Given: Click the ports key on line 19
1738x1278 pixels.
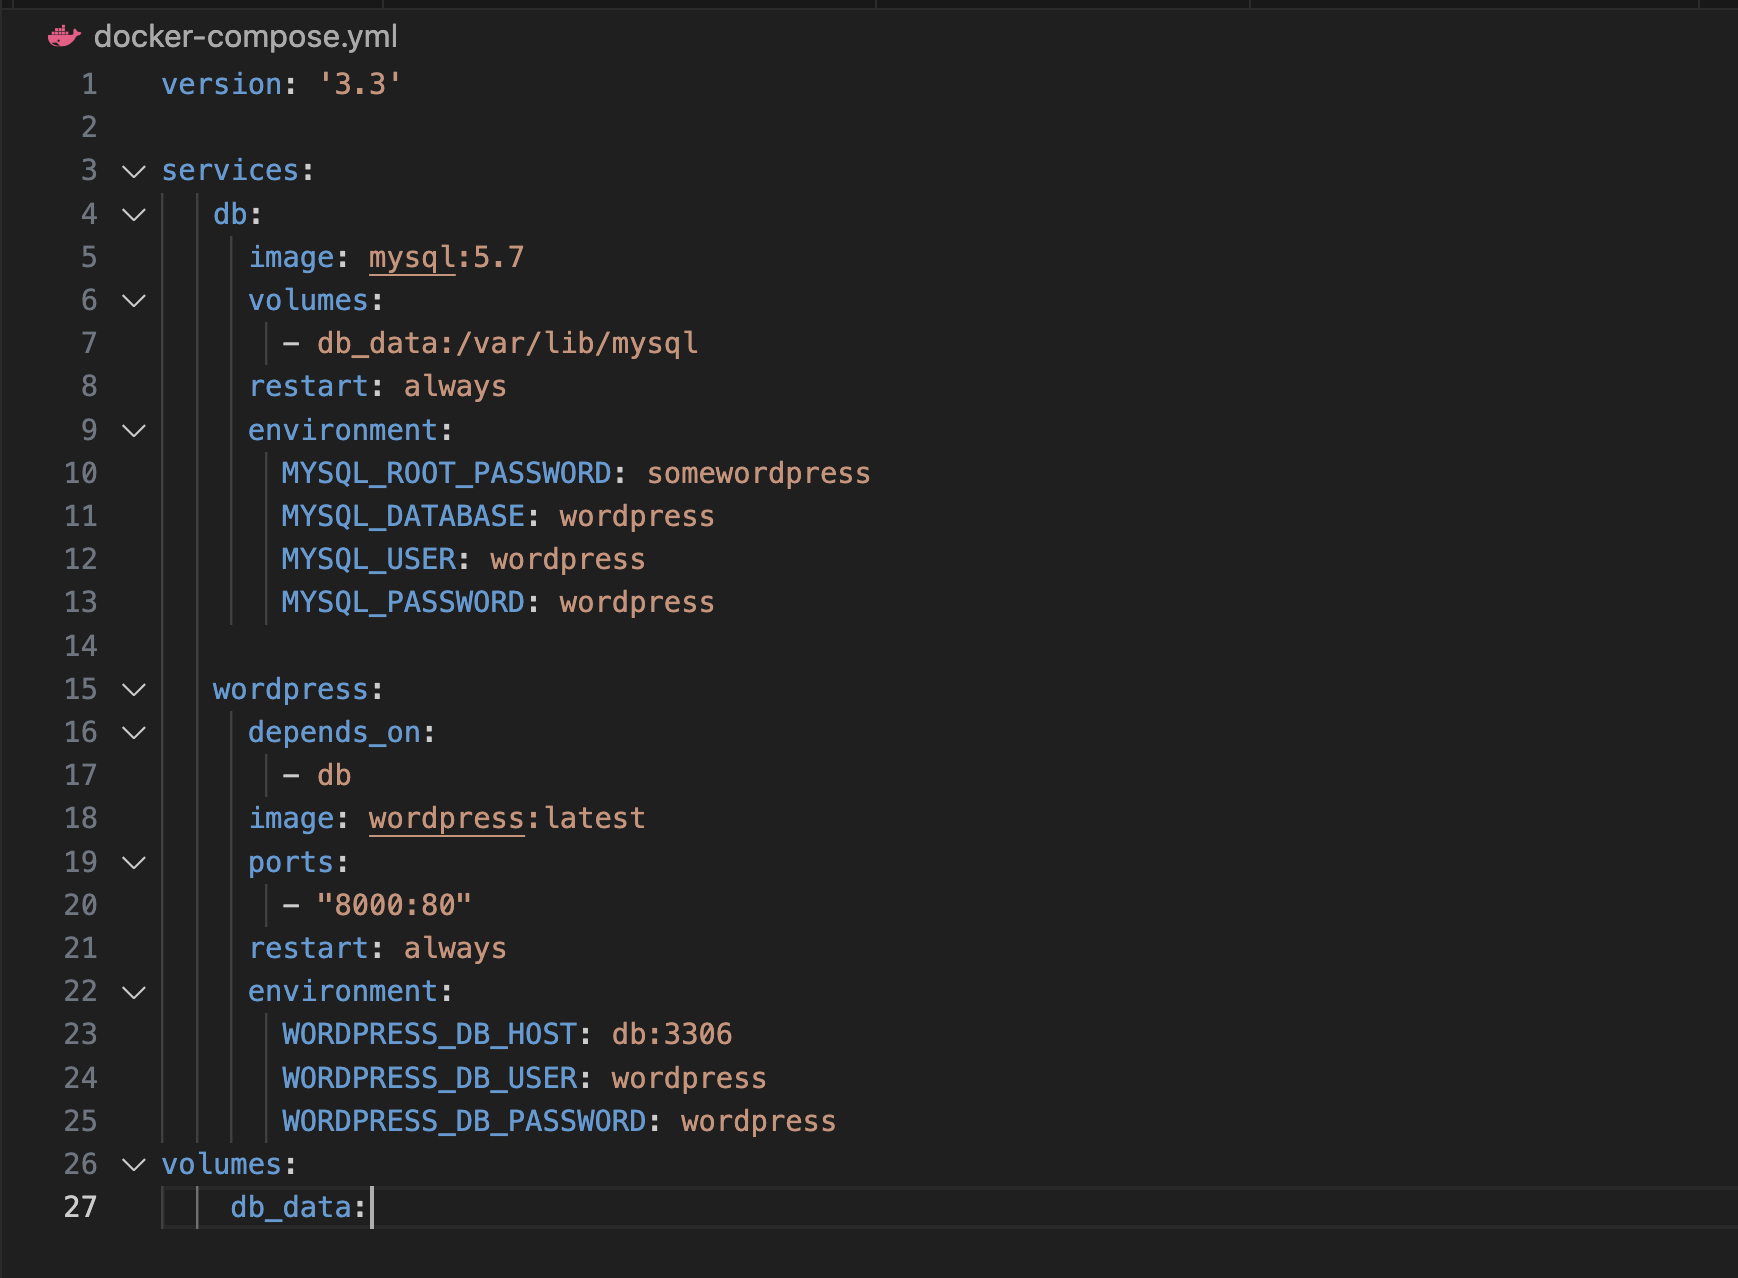Looking at the screenshot, I should point(291,862).
